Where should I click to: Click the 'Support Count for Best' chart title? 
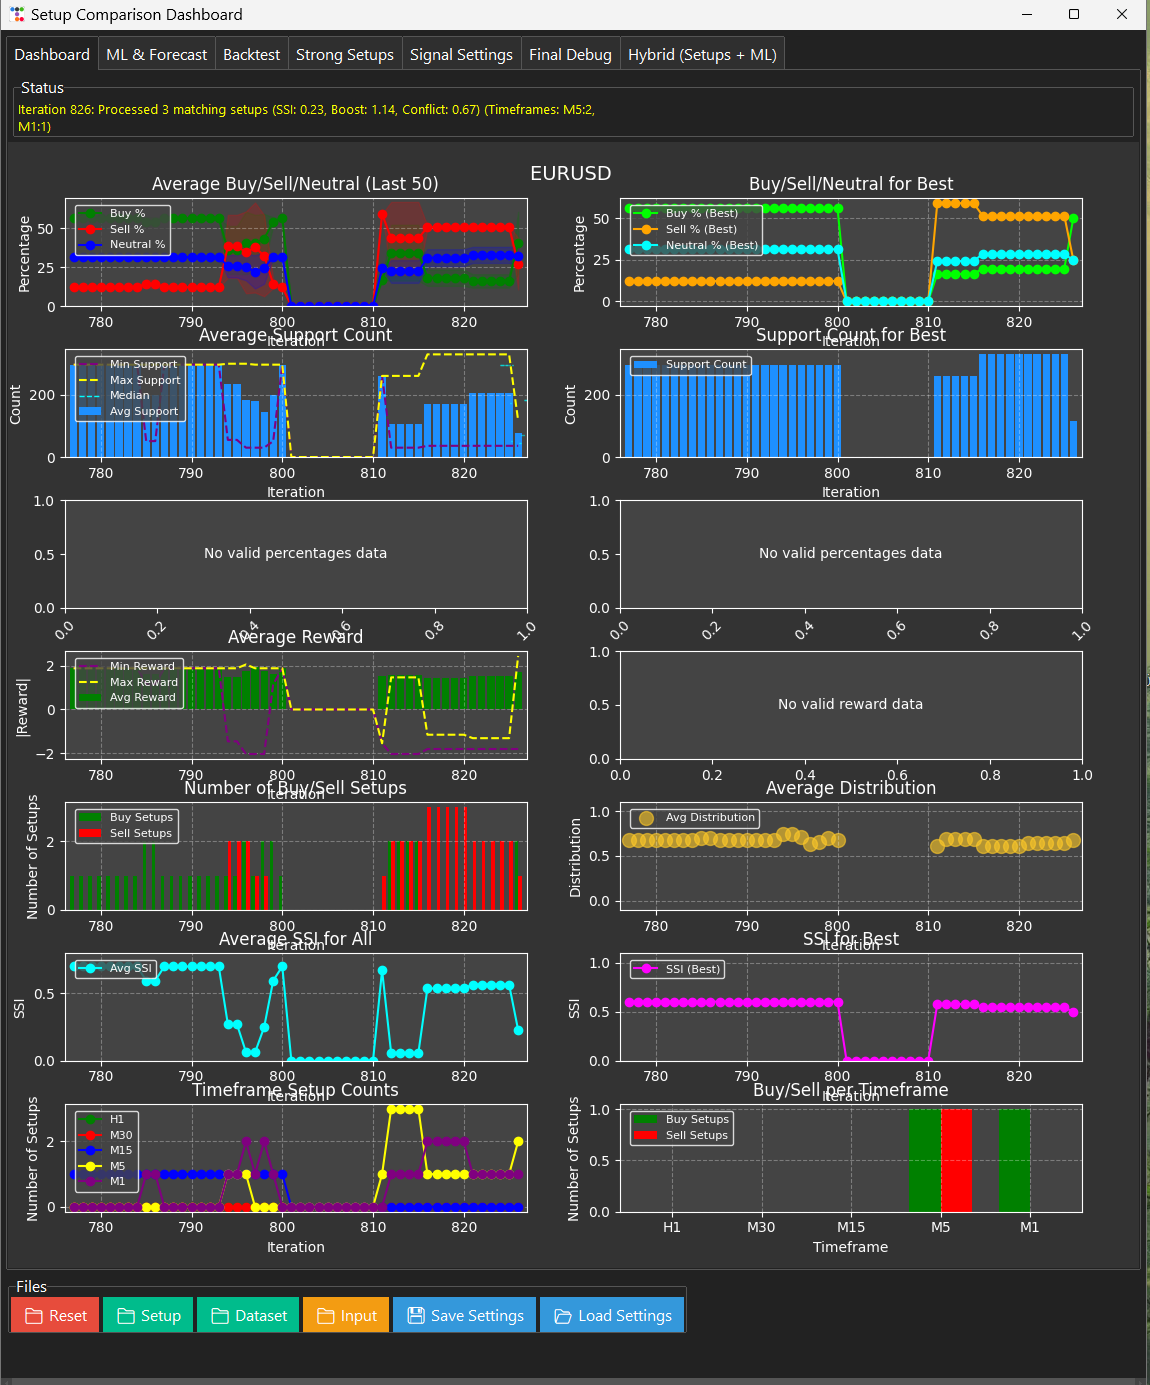pyautogui.click(x=851, y=335)
